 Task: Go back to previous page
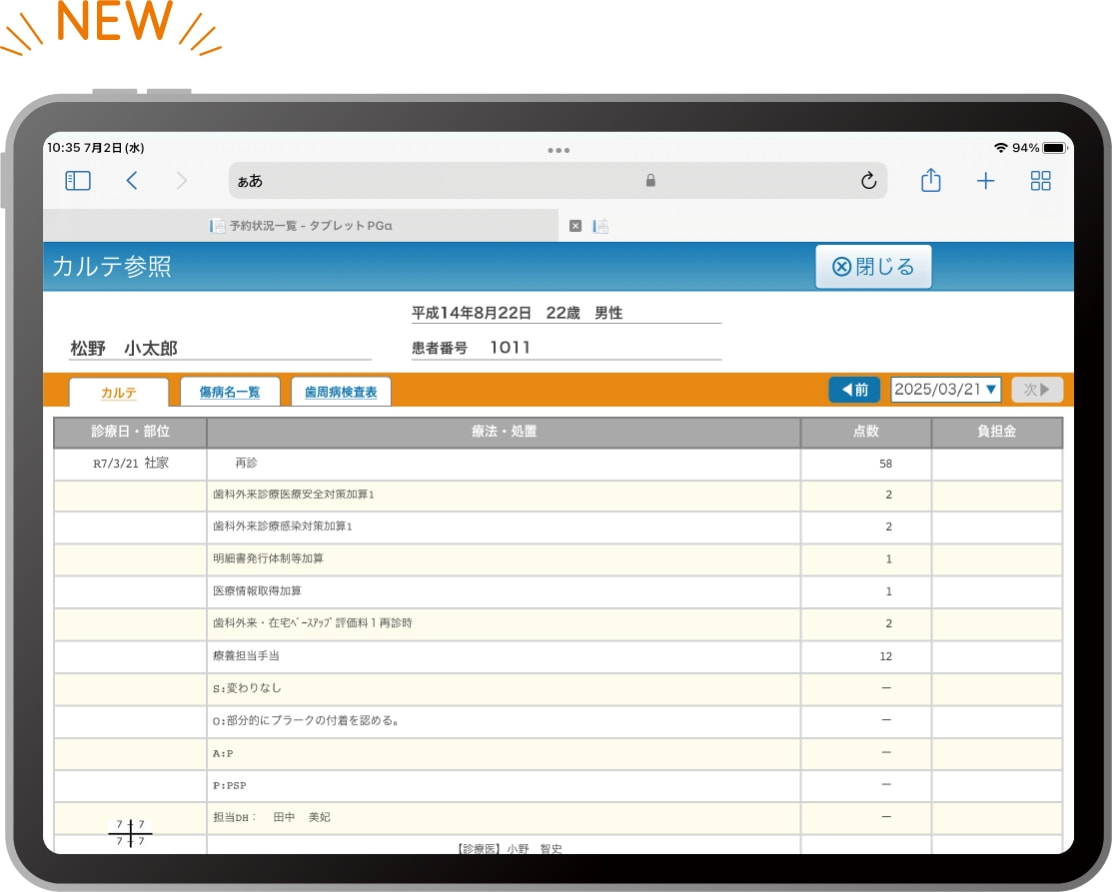coord(132,181)
